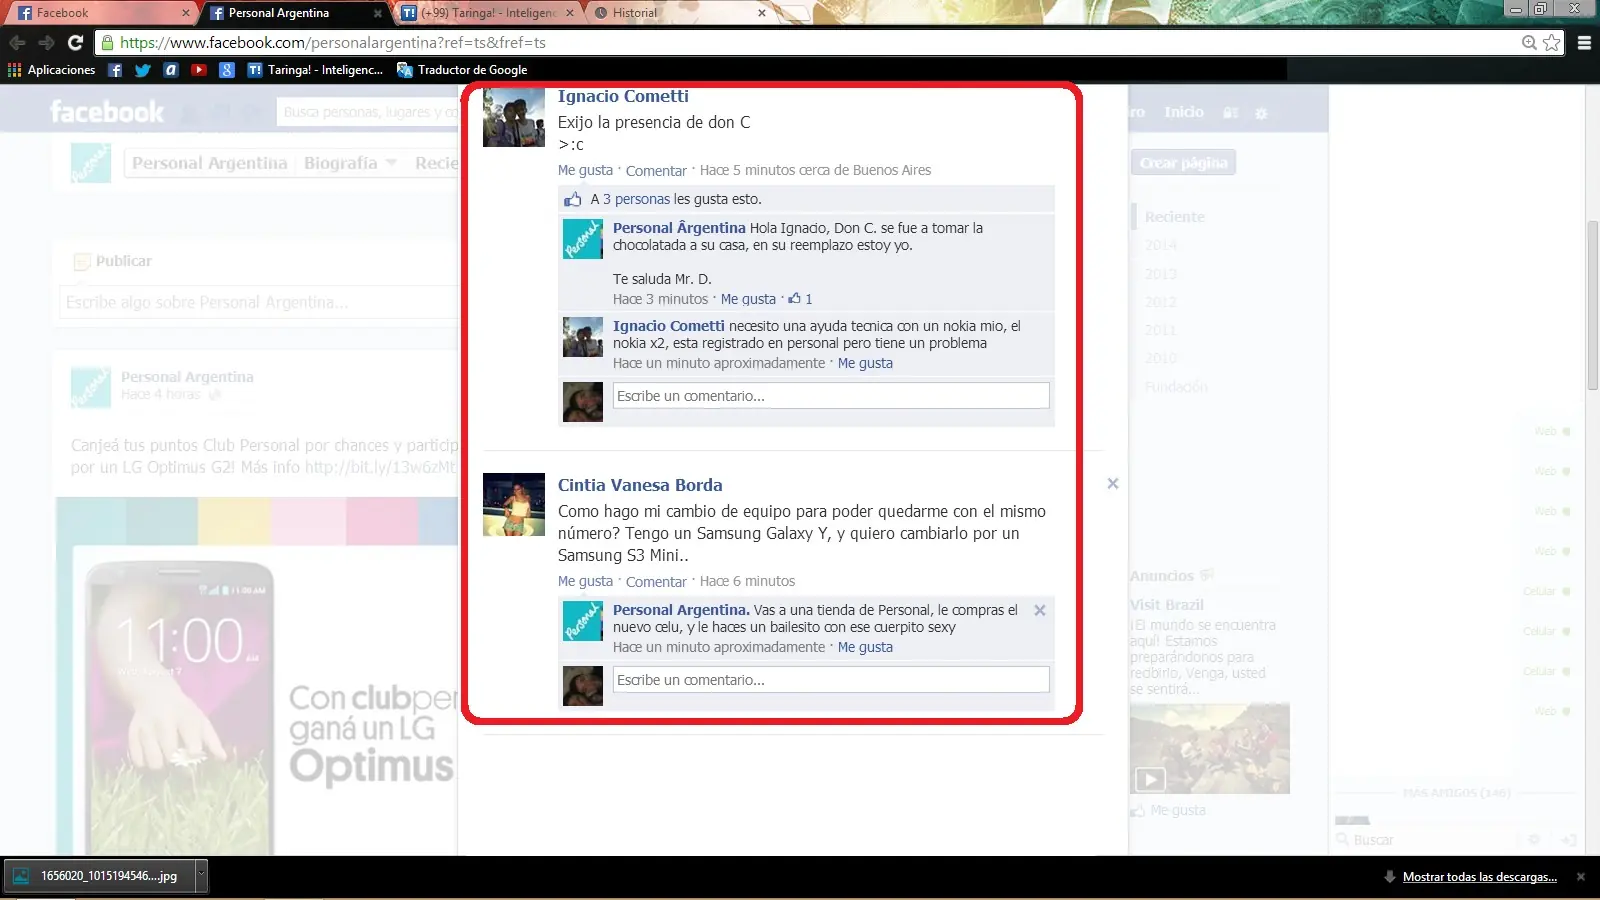Click the browser address bar URL
The image size is (1600, 900).
point(332,43)
